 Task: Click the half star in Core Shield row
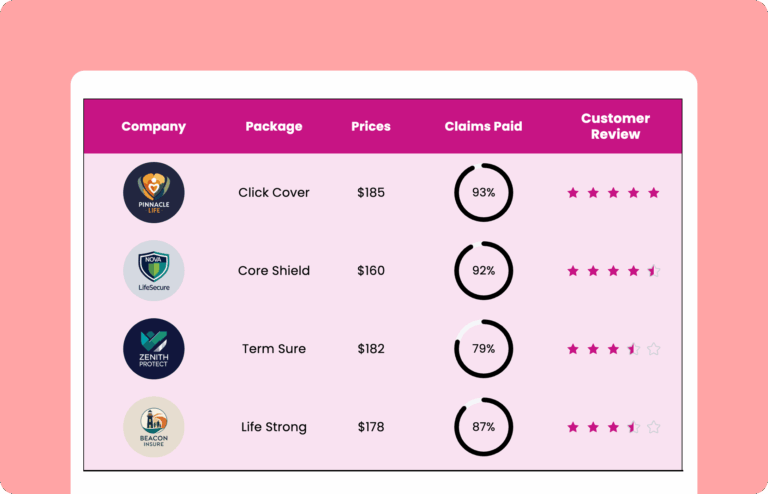[653, 271]
